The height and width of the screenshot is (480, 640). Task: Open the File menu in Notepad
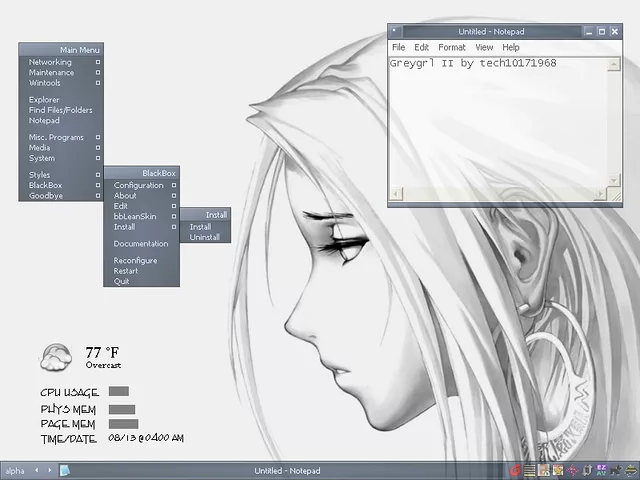[x=398, y=47]
